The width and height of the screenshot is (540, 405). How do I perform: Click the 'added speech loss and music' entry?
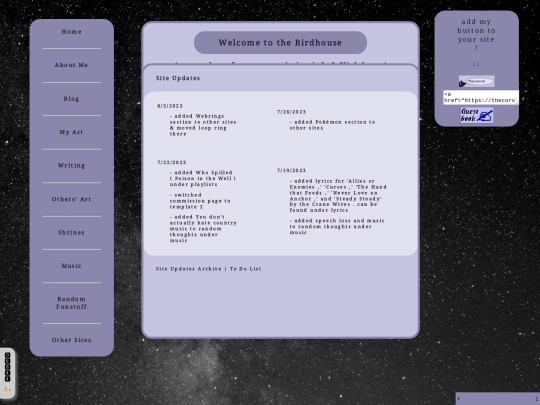[x=337, y=226]
